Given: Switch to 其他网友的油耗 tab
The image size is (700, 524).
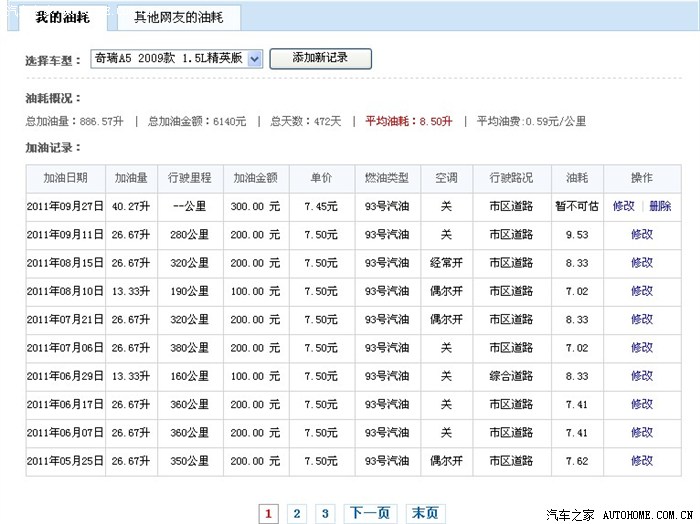Looking at the screenshot, I should click(179, 17).
